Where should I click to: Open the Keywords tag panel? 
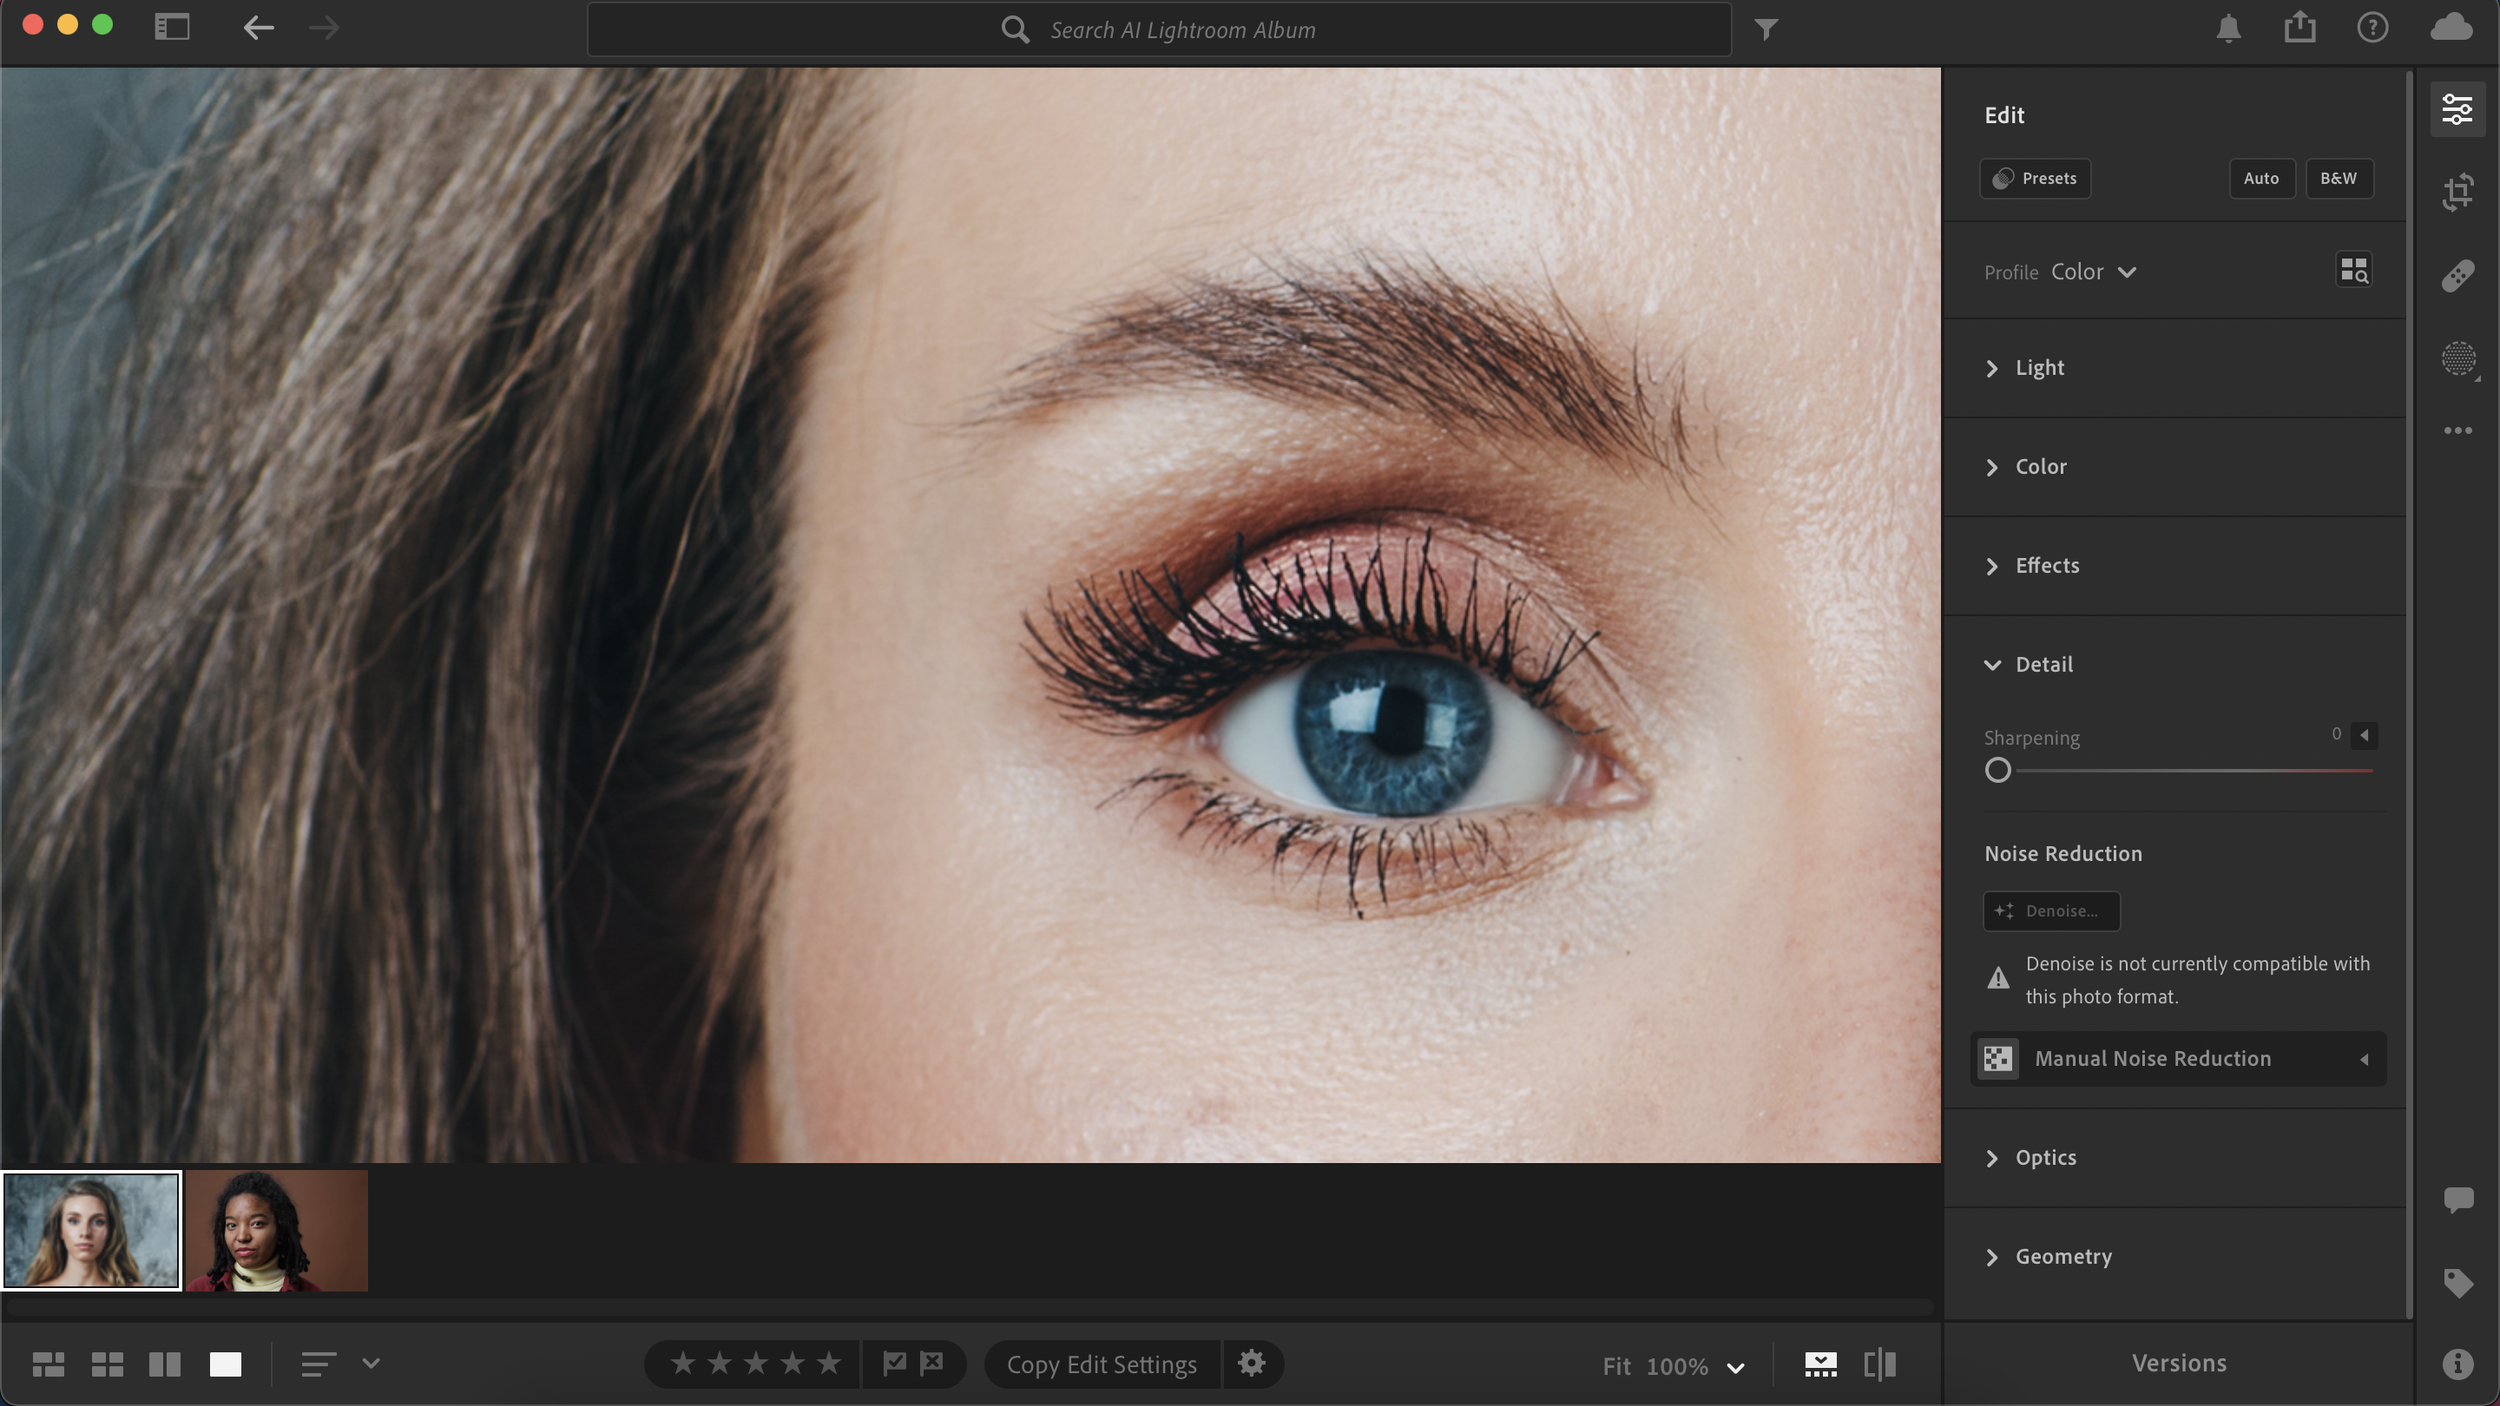pos(2458,1283)
